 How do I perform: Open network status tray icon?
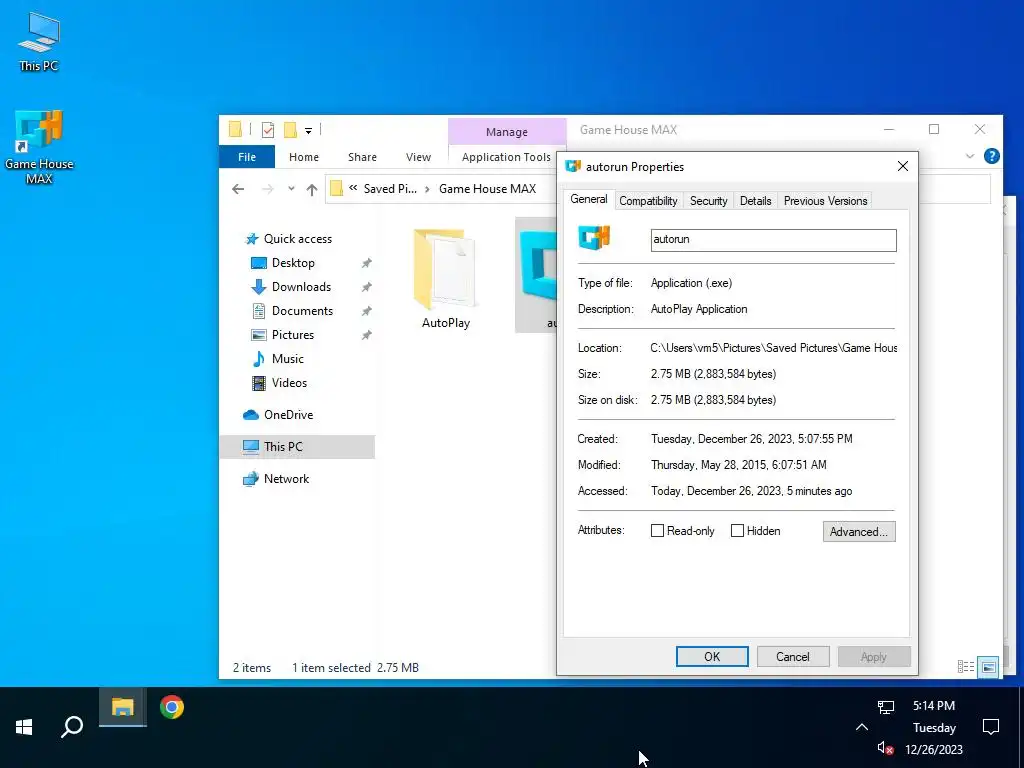(x=886, y=707)
